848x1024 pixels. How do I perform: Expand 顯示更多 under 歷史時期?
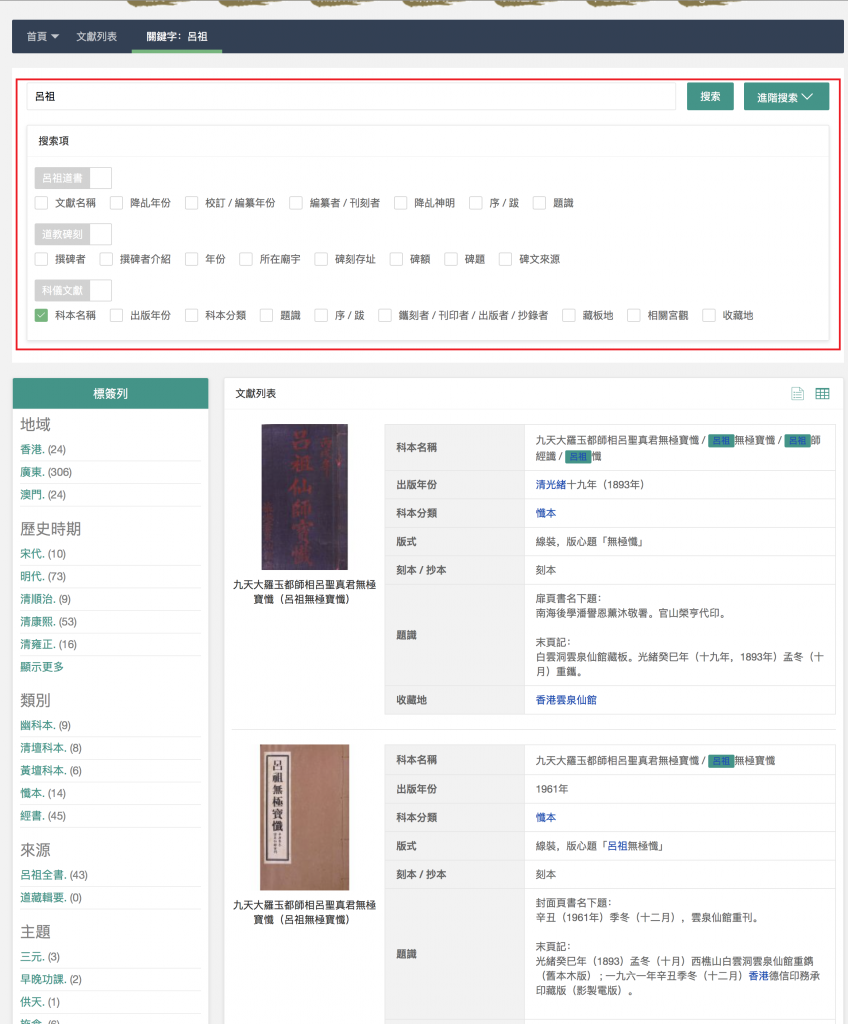42,667
